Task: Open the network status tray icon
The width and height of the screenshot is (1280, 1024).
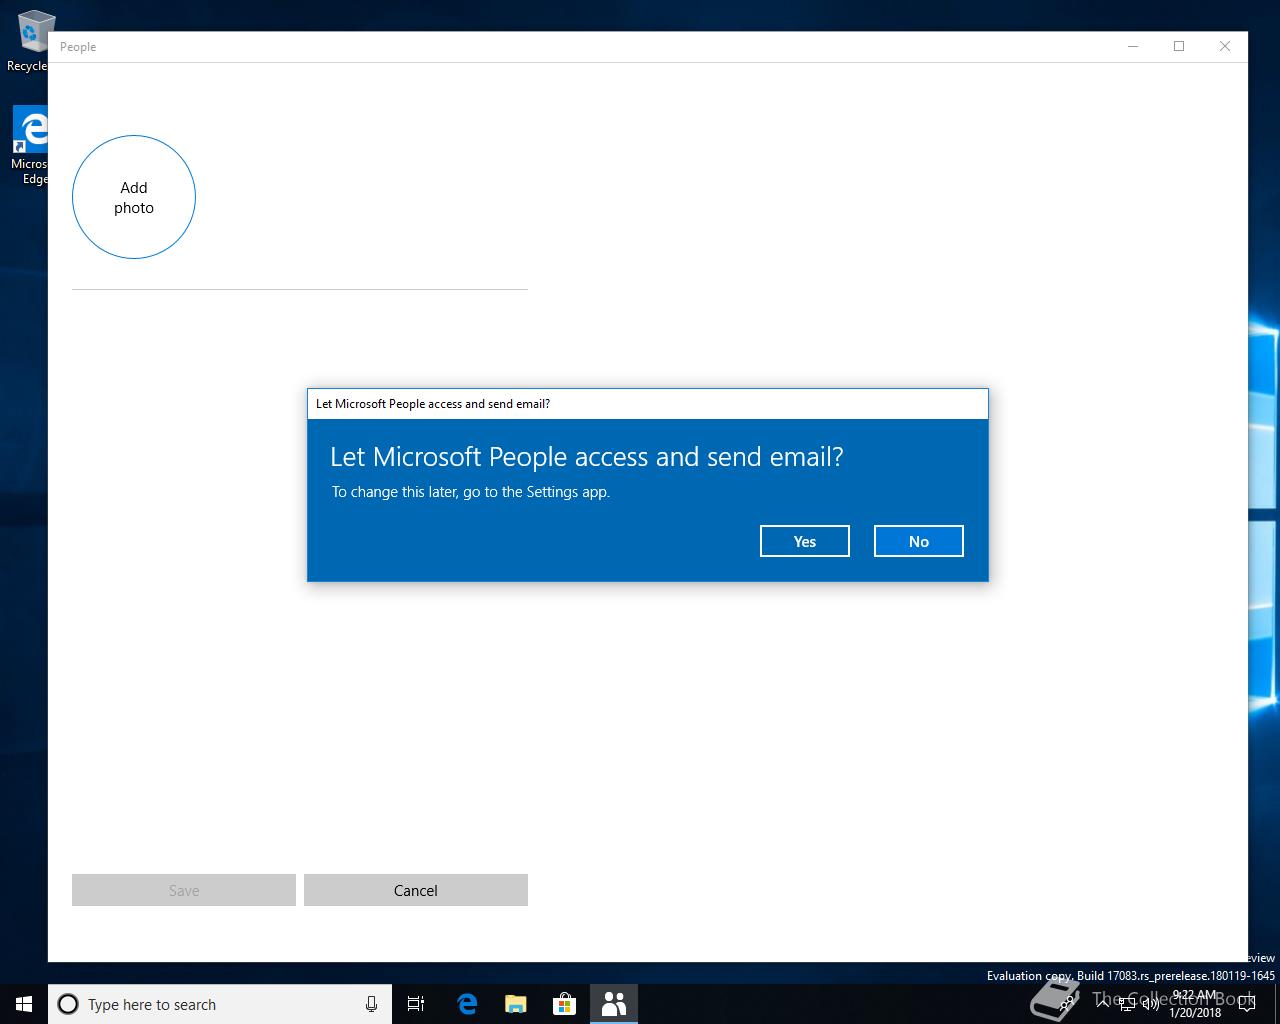Action: coord(1127,1003)
